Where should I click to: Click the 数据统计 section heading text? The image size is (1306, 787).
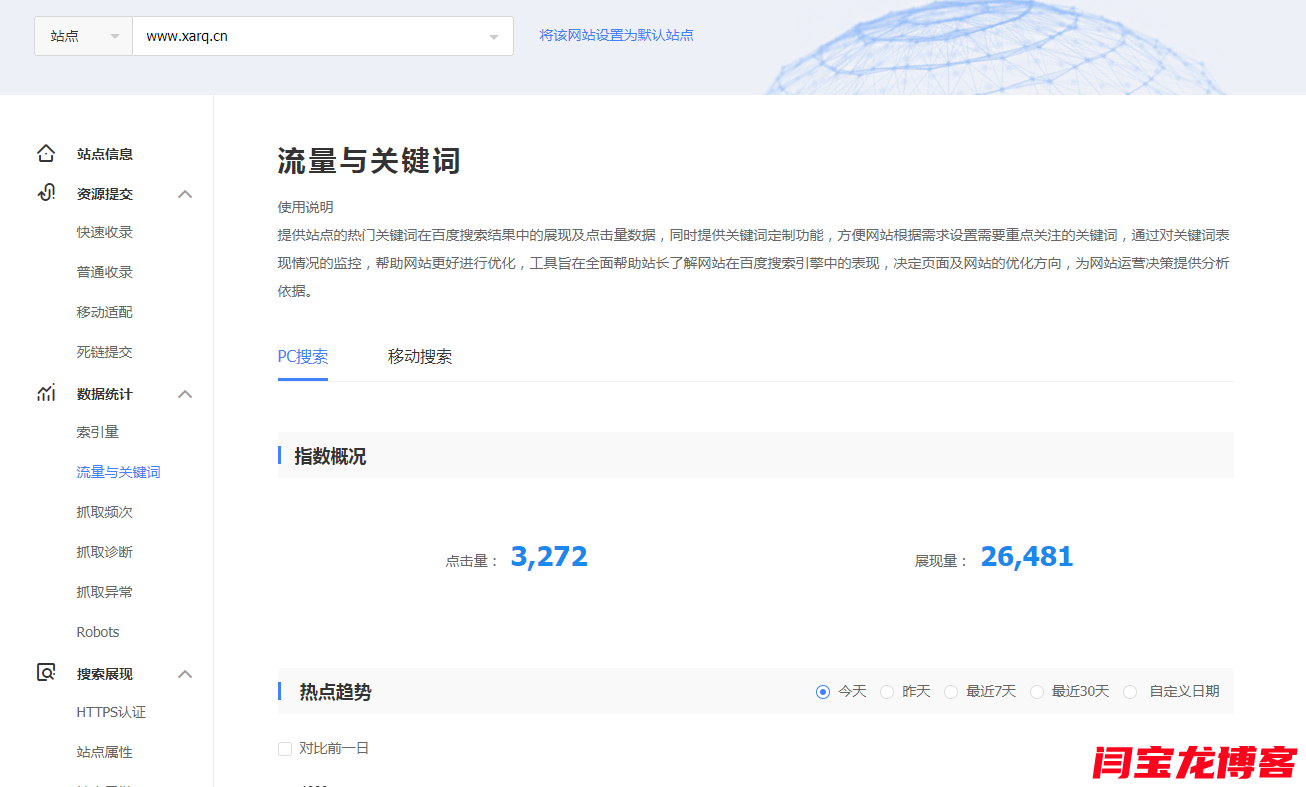[x=105, y=394]
